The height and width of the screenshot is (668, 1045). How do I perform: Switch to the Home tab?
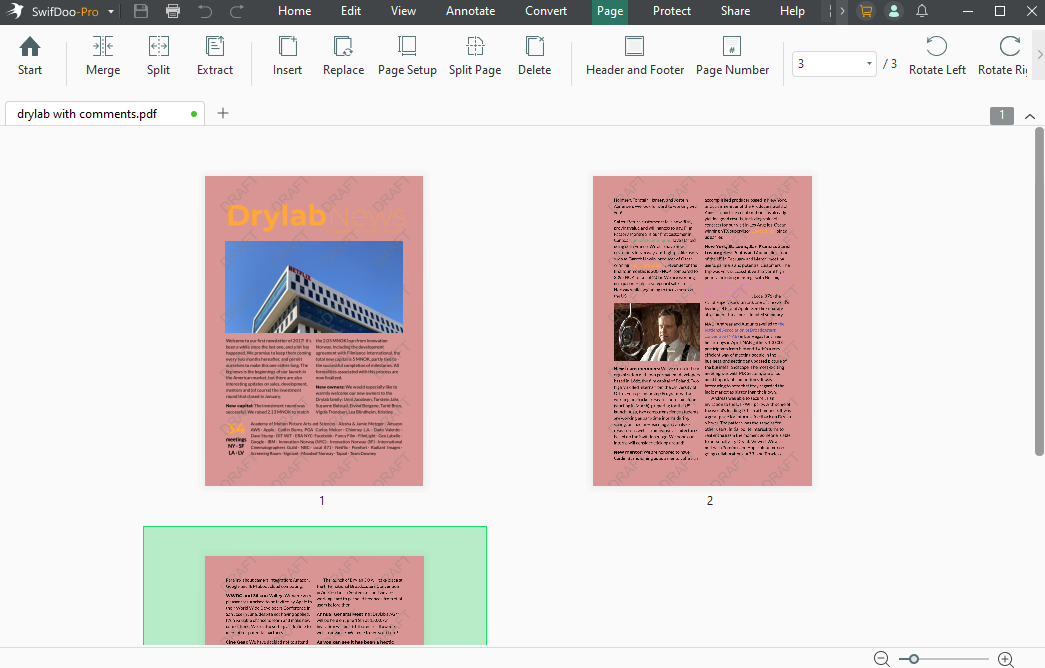[295, 11]
